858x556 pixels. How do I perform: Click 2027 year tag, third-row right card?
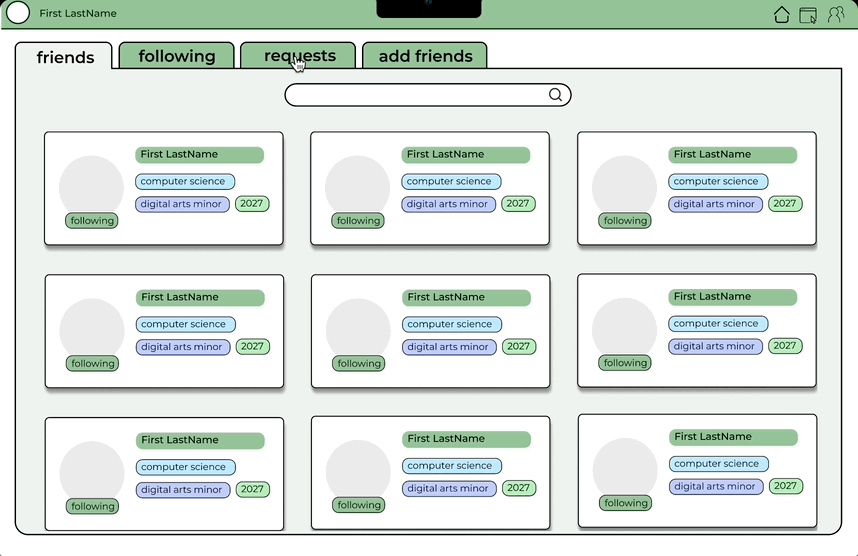click(x=785, y=486)
